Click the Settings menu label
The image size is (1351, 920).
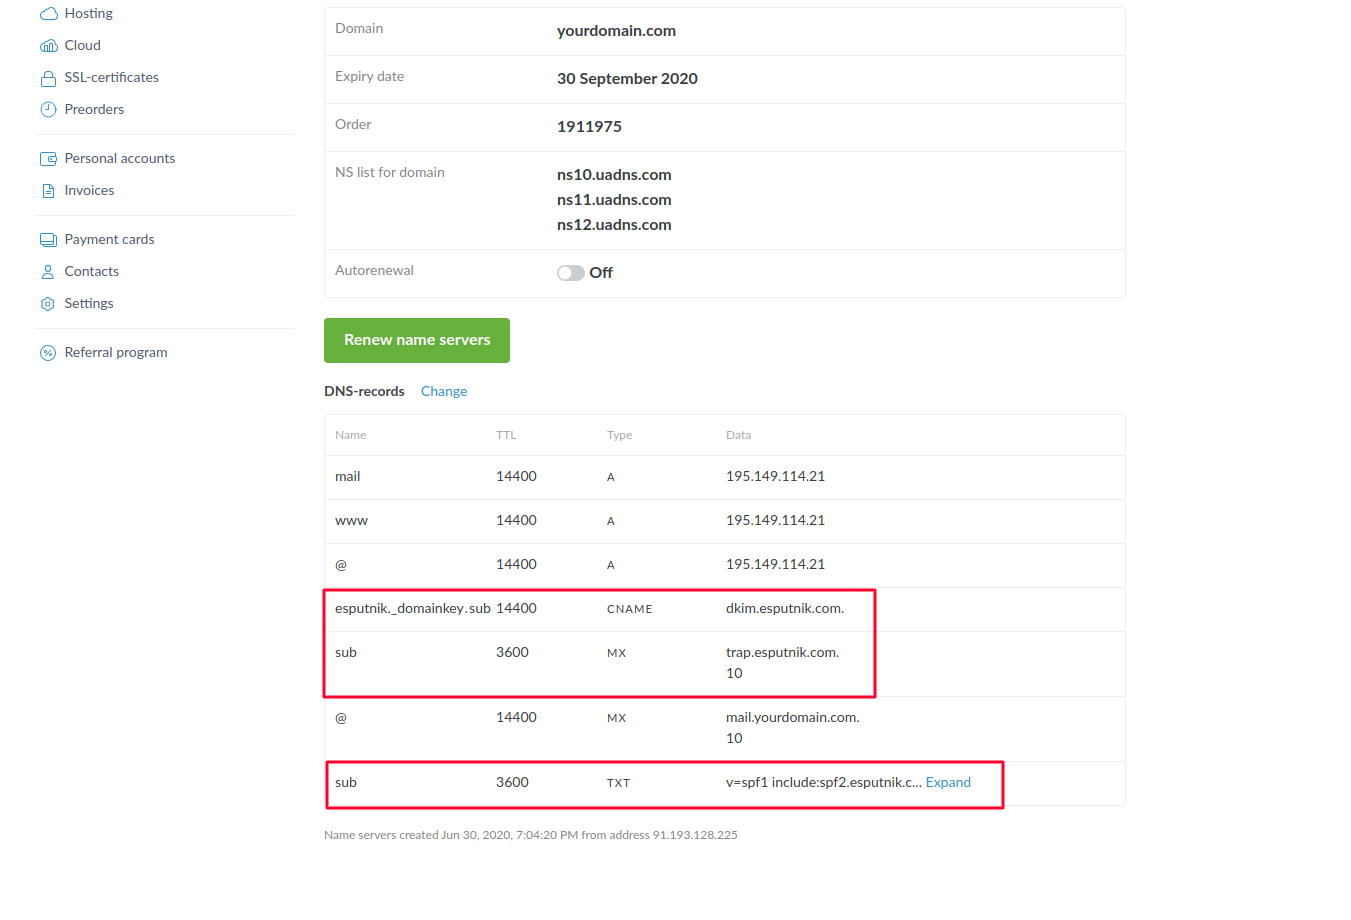(x=89, y=304)
